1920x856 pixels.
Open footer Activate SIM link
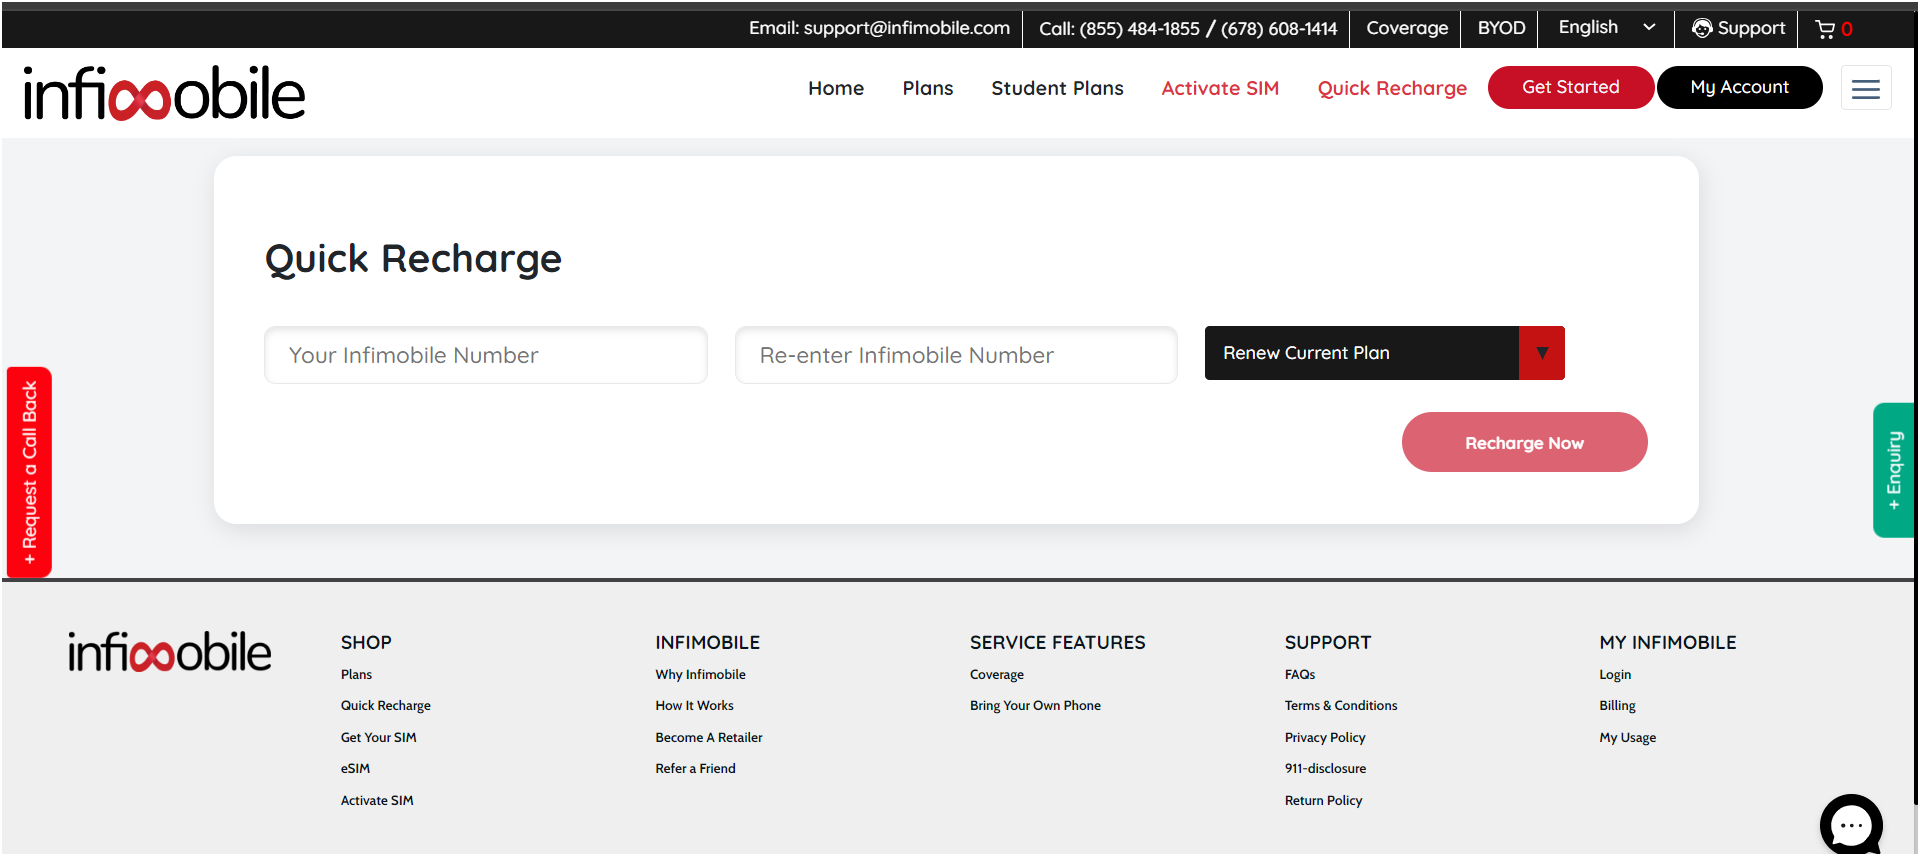coord(376,801)
